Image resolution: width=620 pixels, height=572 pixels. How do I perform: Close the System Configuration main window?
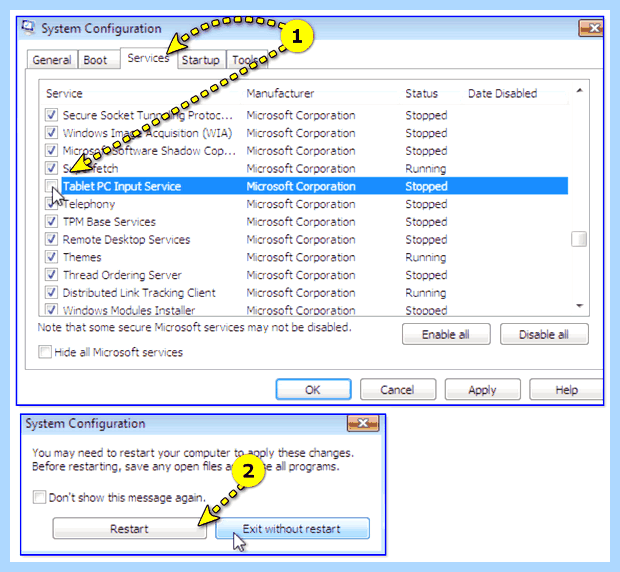coord(591,28)
